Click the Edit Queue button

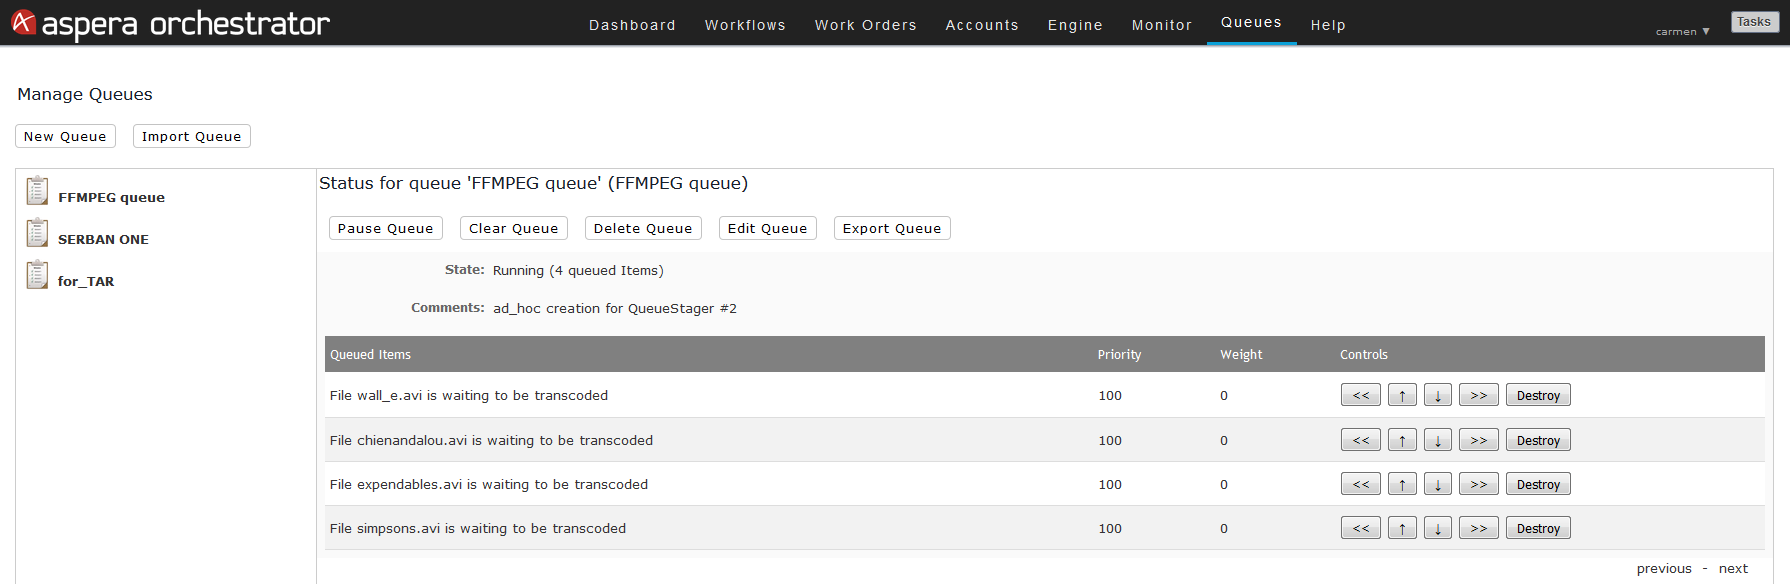coord(767,228)
